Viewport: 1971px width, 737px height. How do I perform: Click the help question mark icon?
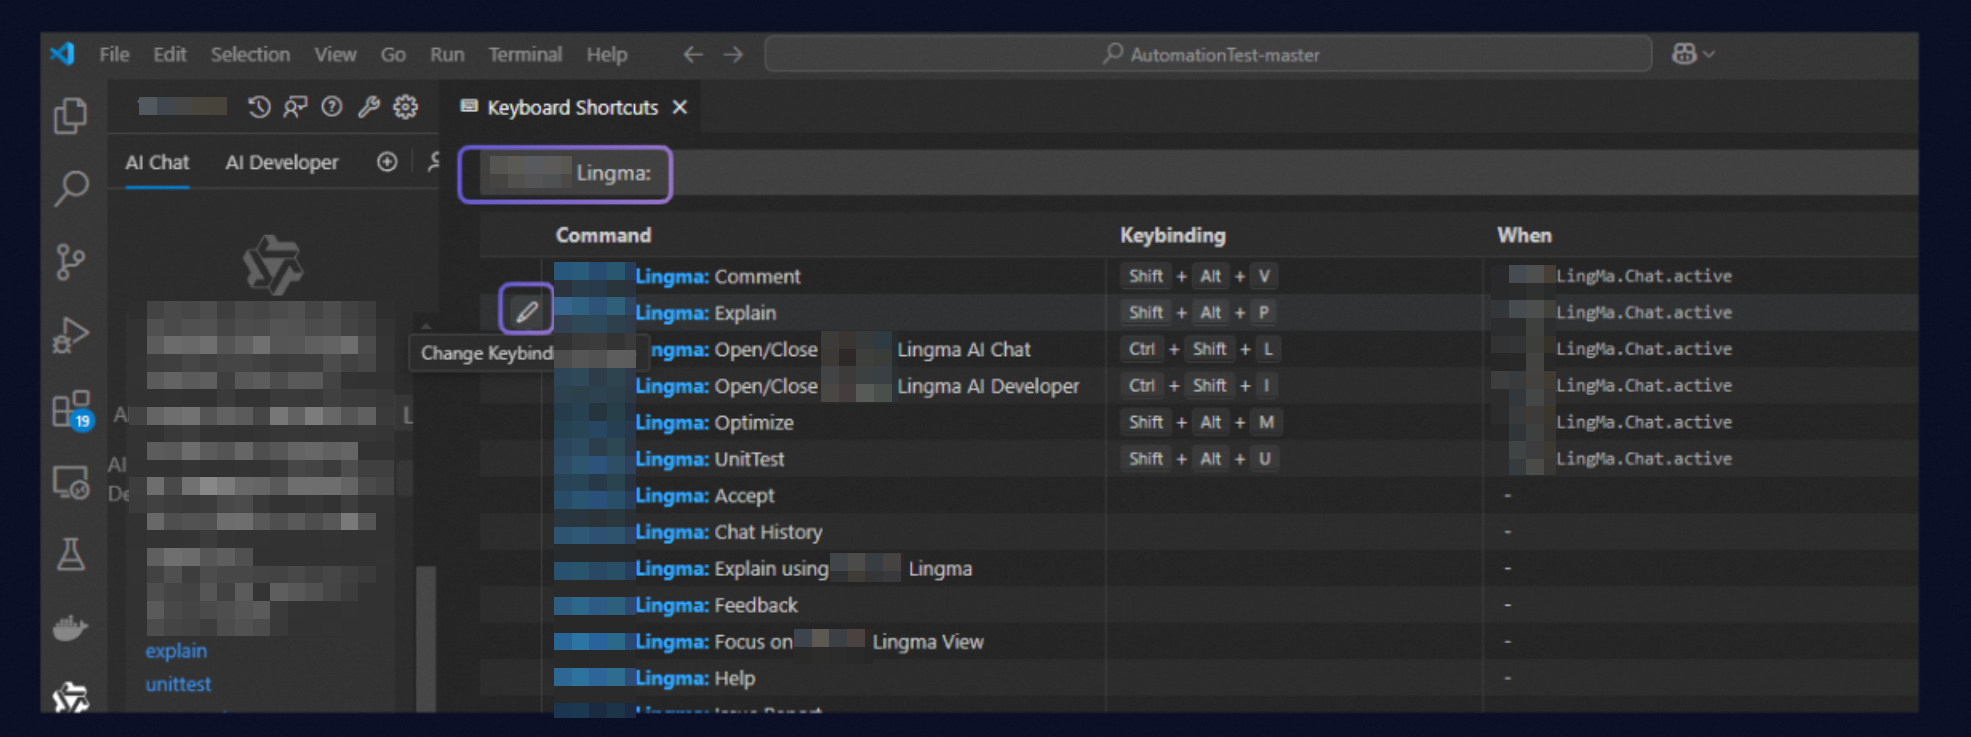tap(332, 107)
